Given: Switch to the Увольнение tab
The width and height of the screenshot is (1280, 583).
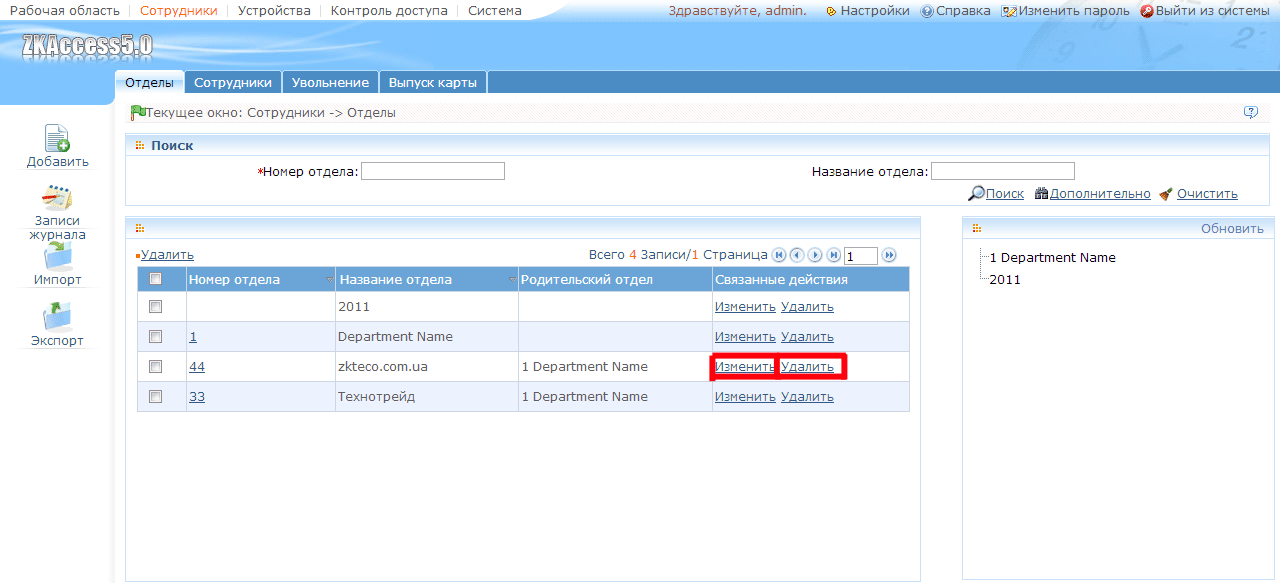Looking at the screenshot, I should pyautogui.click(x=330, y=83).
